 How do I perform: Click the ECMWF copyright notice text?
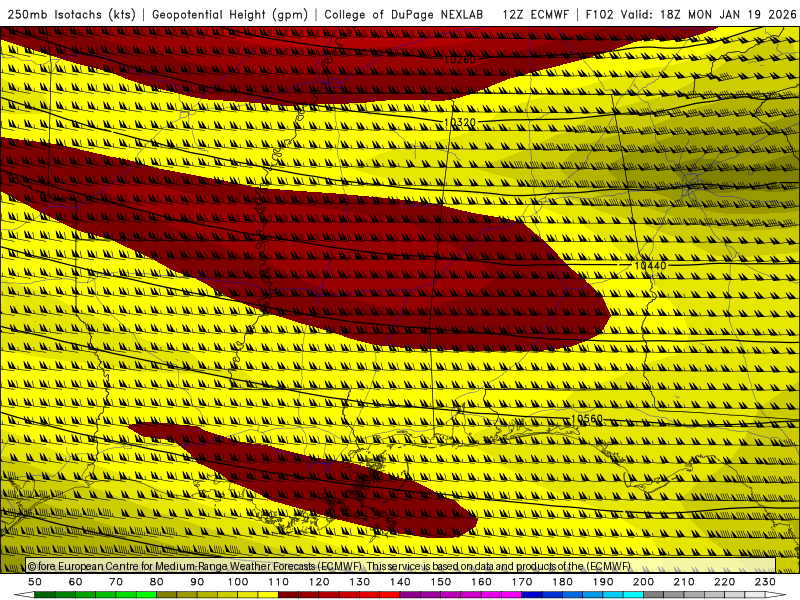pyautogui.click(x=329, y=566)
